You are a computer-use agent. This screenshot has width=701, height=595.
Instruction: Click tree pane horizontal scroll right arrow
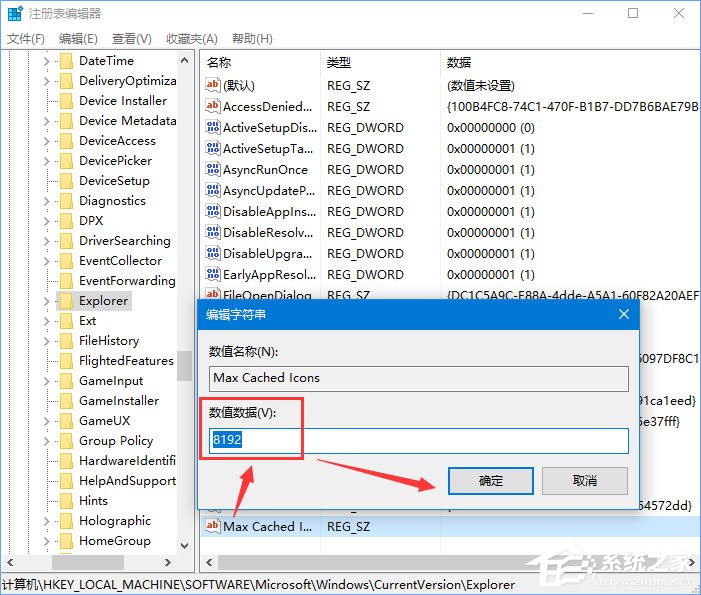pyautogui.click(x=168, y=562)
